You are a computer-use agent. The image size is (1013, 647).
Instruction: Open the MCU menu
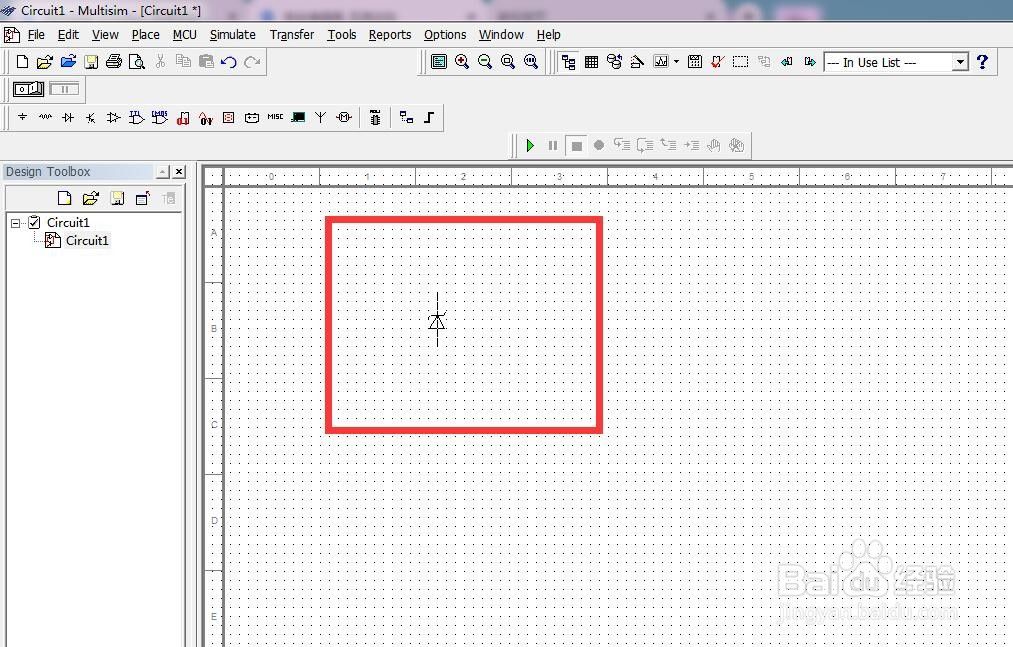click(x=185, y=35)
